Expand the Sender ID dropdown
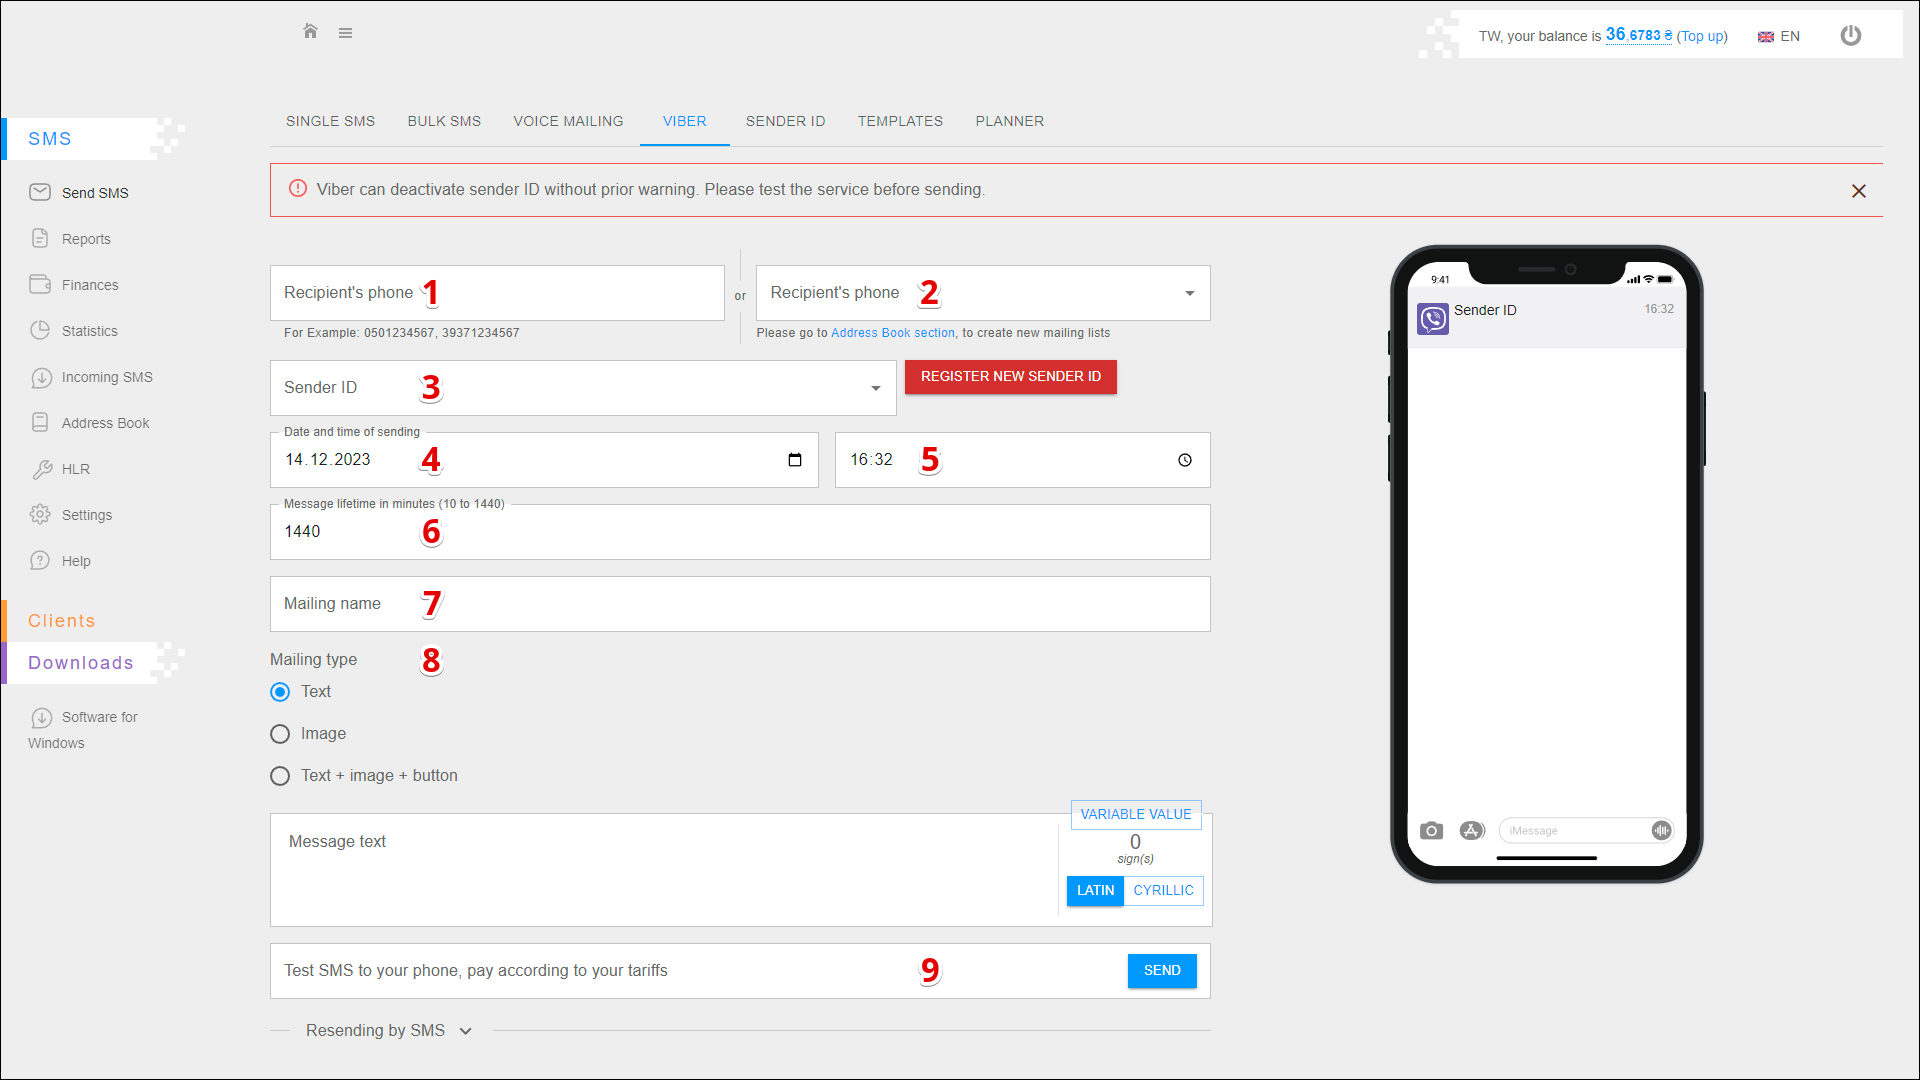 tap(875, 388)
